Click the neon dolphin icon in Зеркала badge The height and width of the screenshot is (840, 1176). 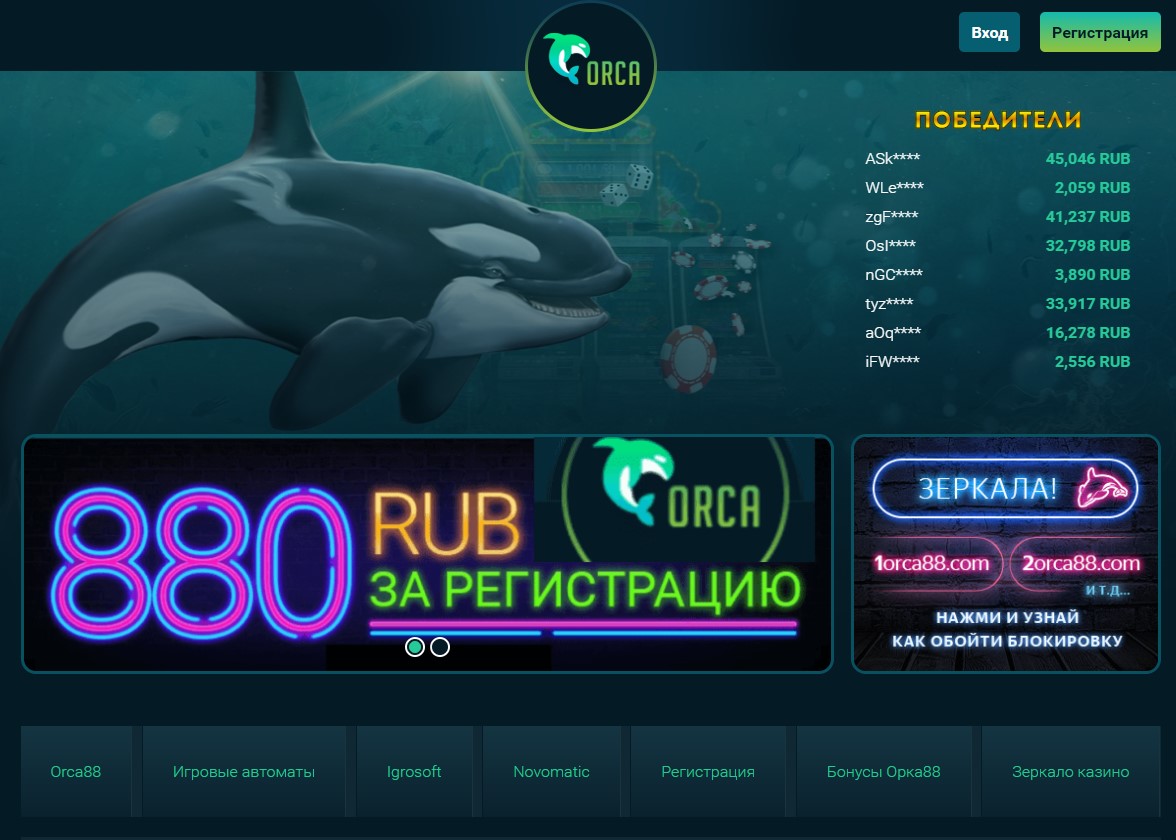pos(1102,488)
